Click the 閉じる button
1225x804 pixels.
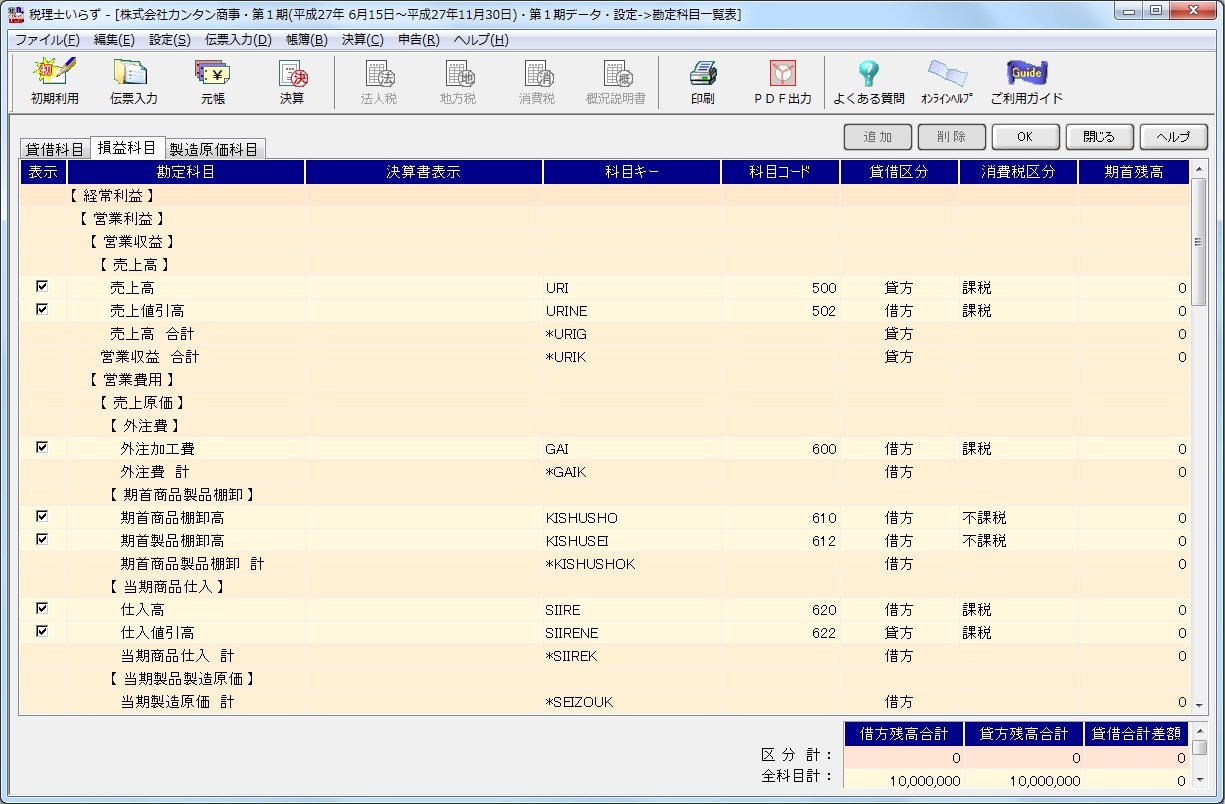tap(1098, 137)
